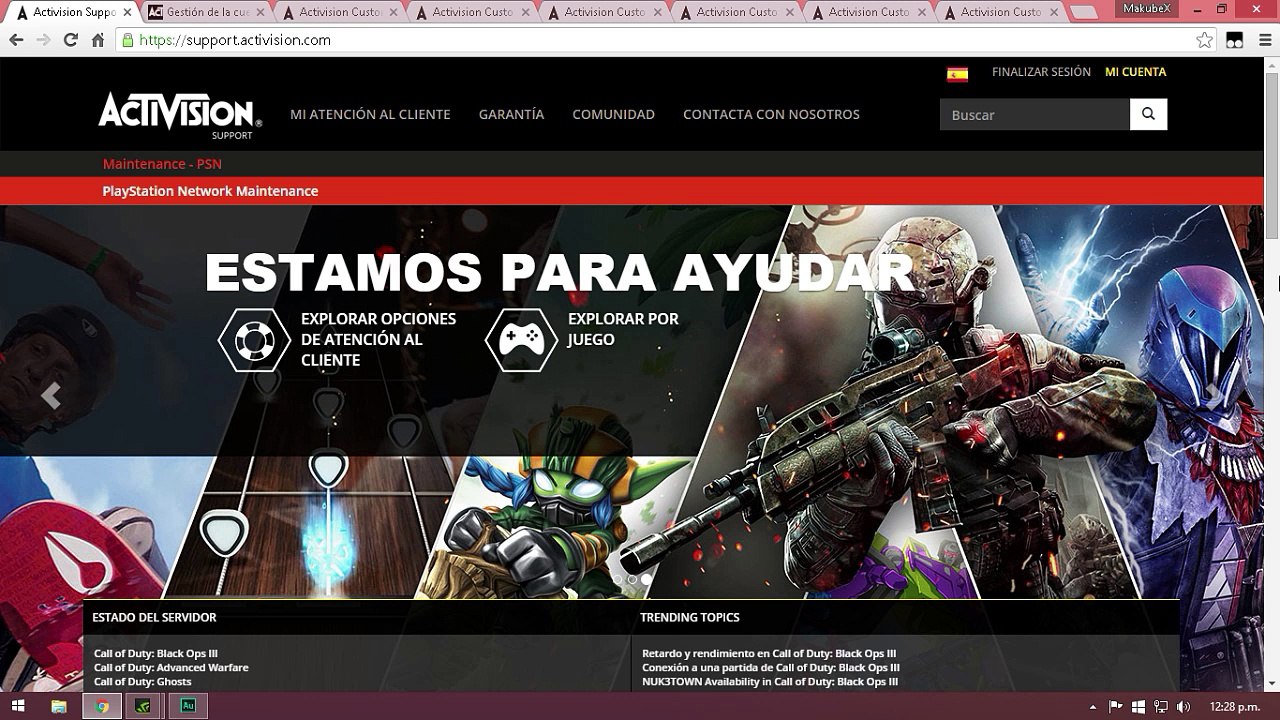Click the magnifier search button
Image resolution: width=1280 pixels, height=720 pixels.
[1148, 114]
